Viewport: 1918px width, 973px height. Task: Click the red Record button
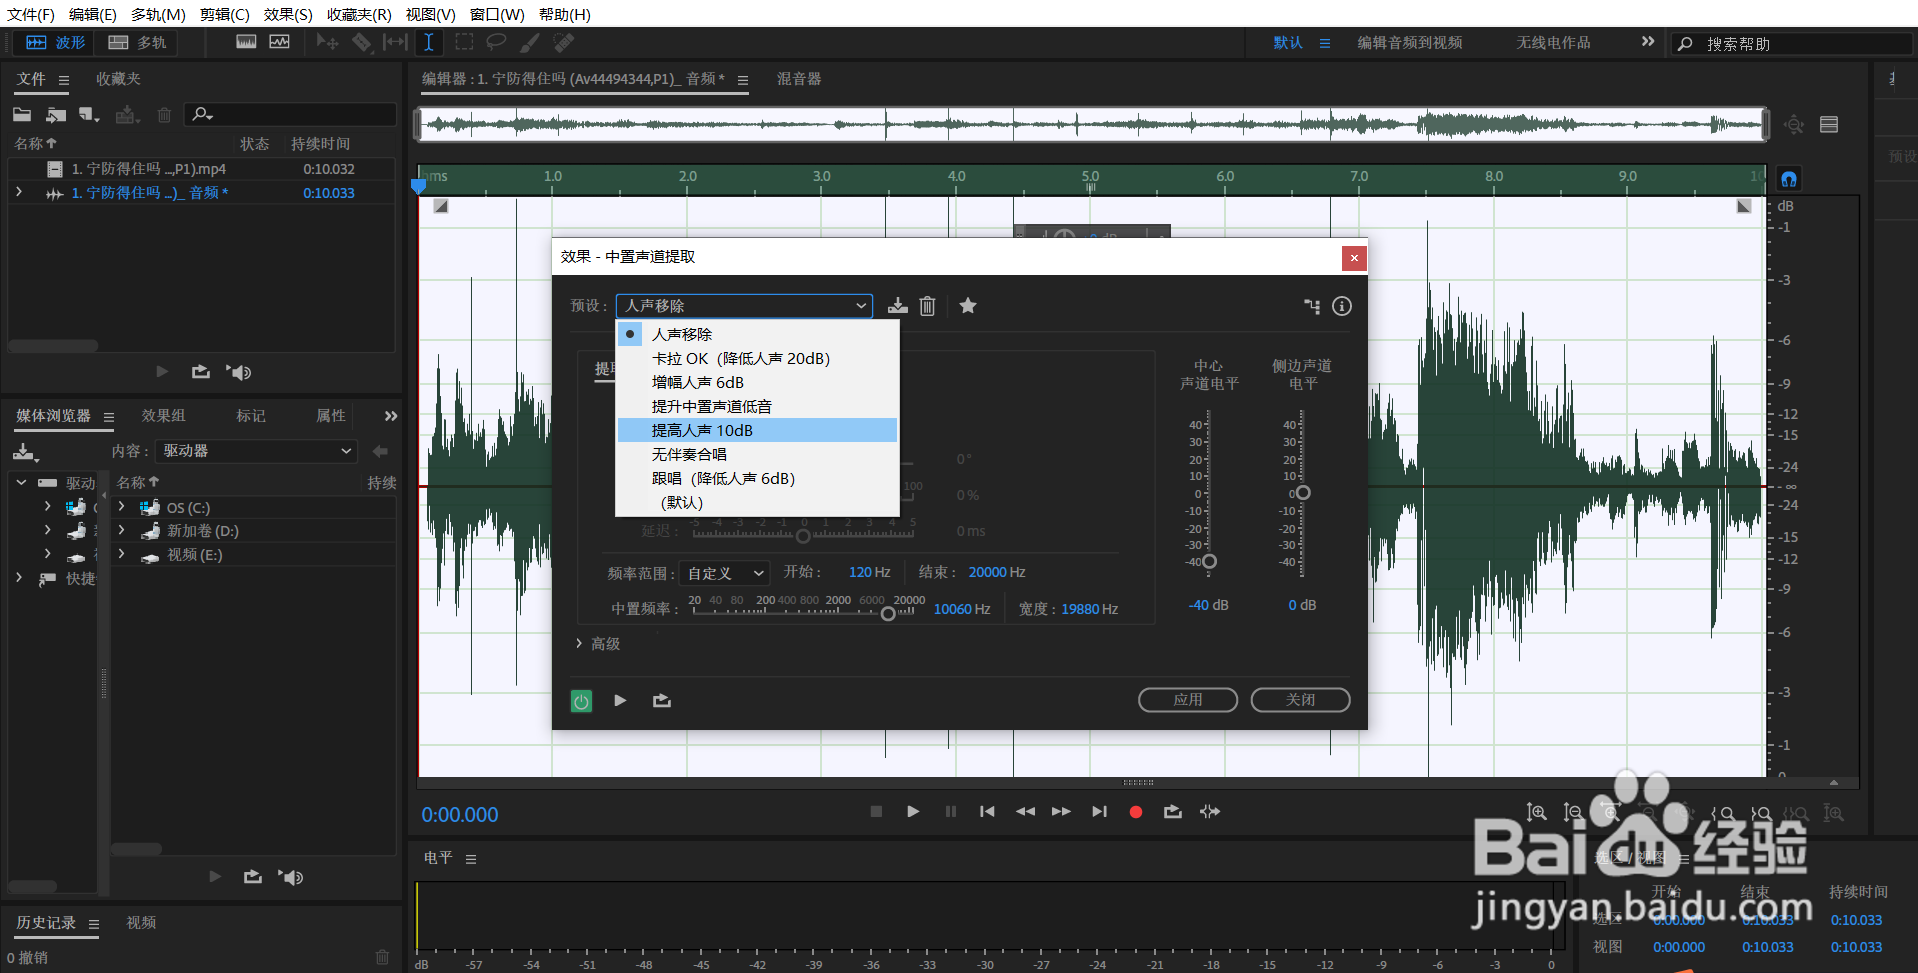(x=1136, y=812)
